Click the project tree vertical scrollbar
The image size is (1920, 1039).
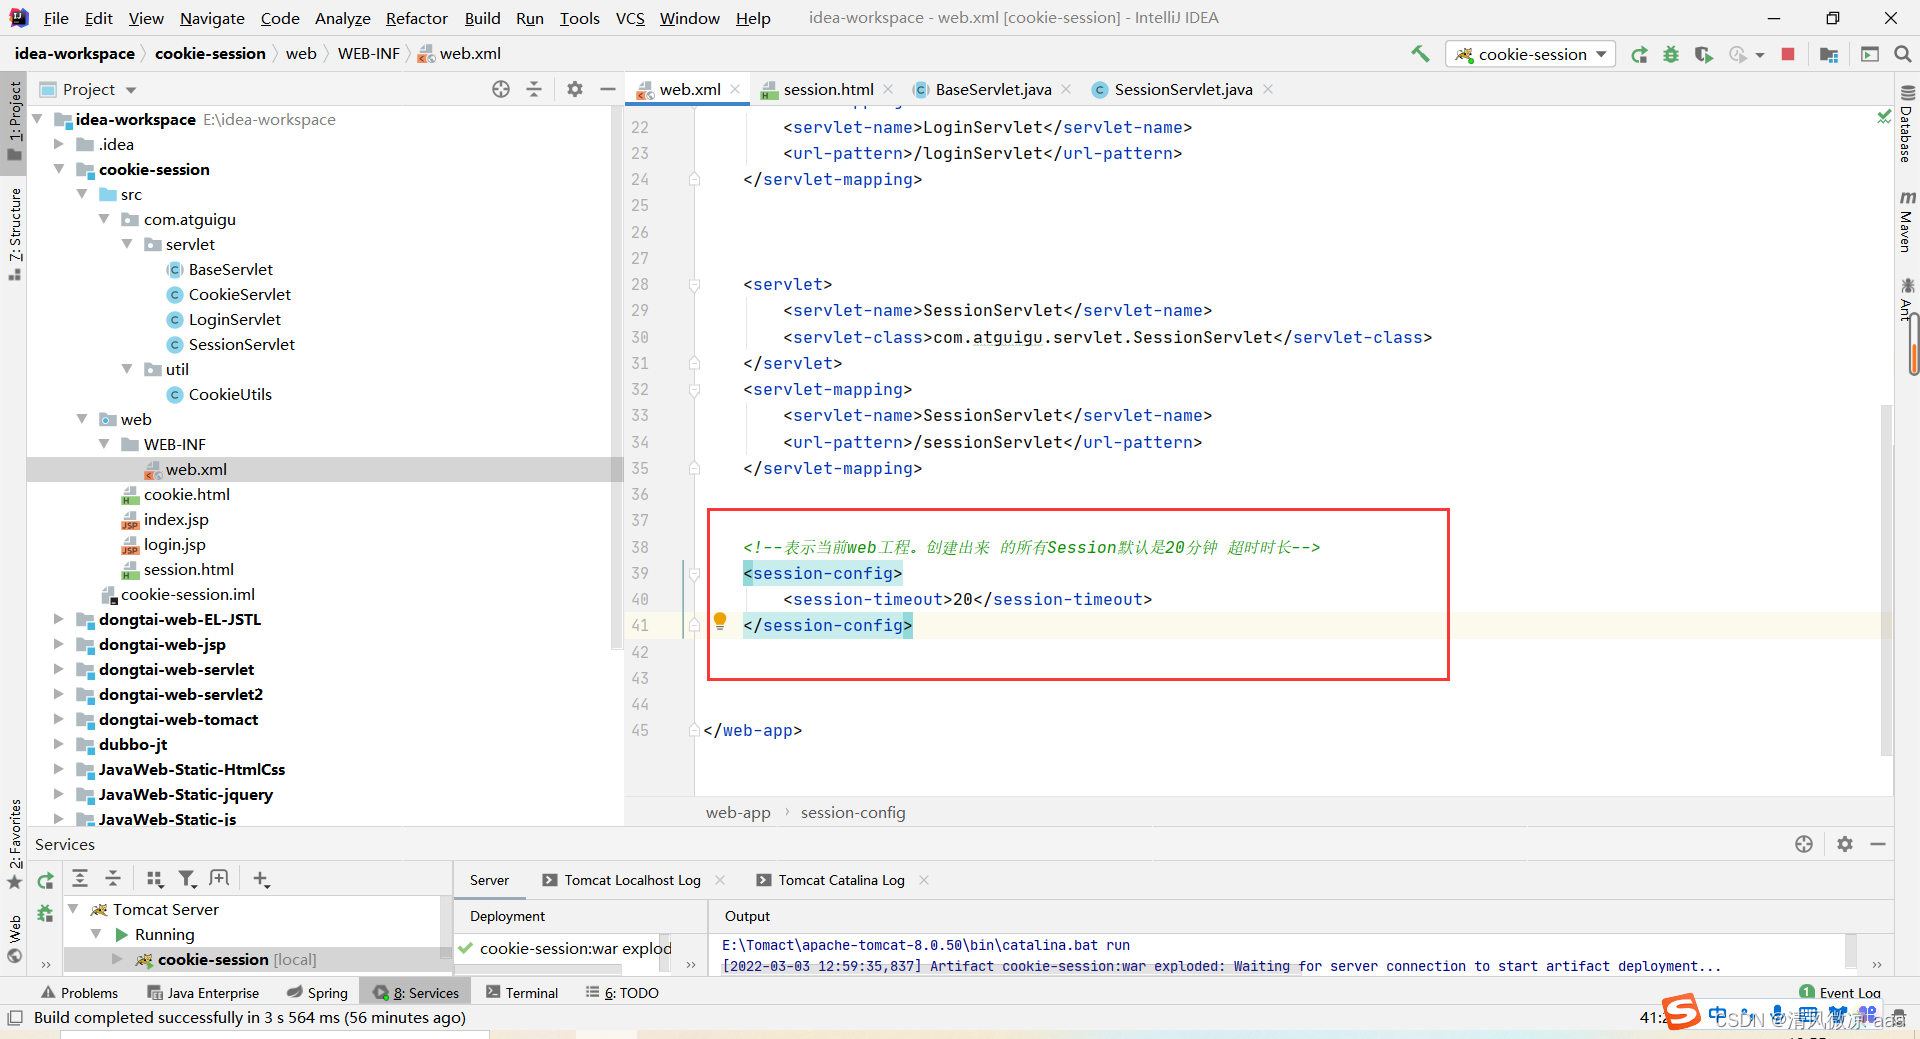point(617,380)
